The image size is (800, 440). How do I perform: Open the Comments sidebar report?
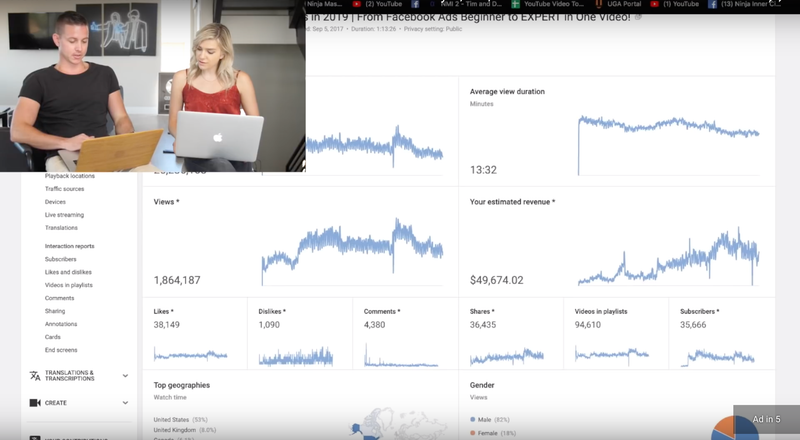[x=59, y=298]
